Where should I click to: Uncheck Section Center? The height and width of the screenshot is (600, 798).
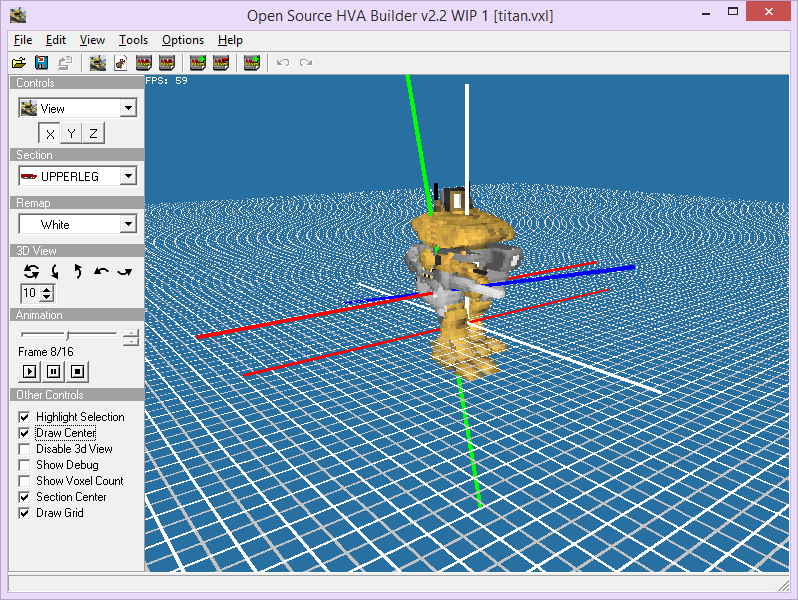[x=24, y=497]
